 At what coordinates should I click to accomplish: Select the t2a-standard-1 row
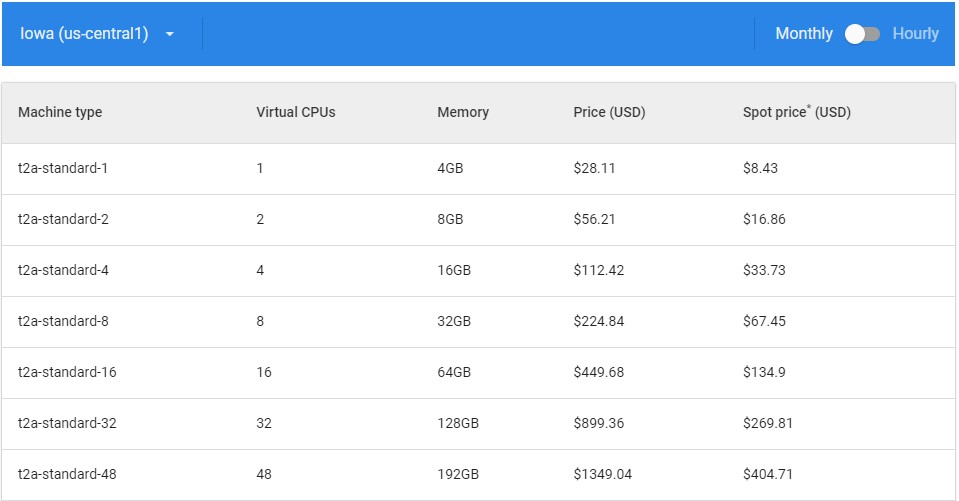[x=63, y=168]
